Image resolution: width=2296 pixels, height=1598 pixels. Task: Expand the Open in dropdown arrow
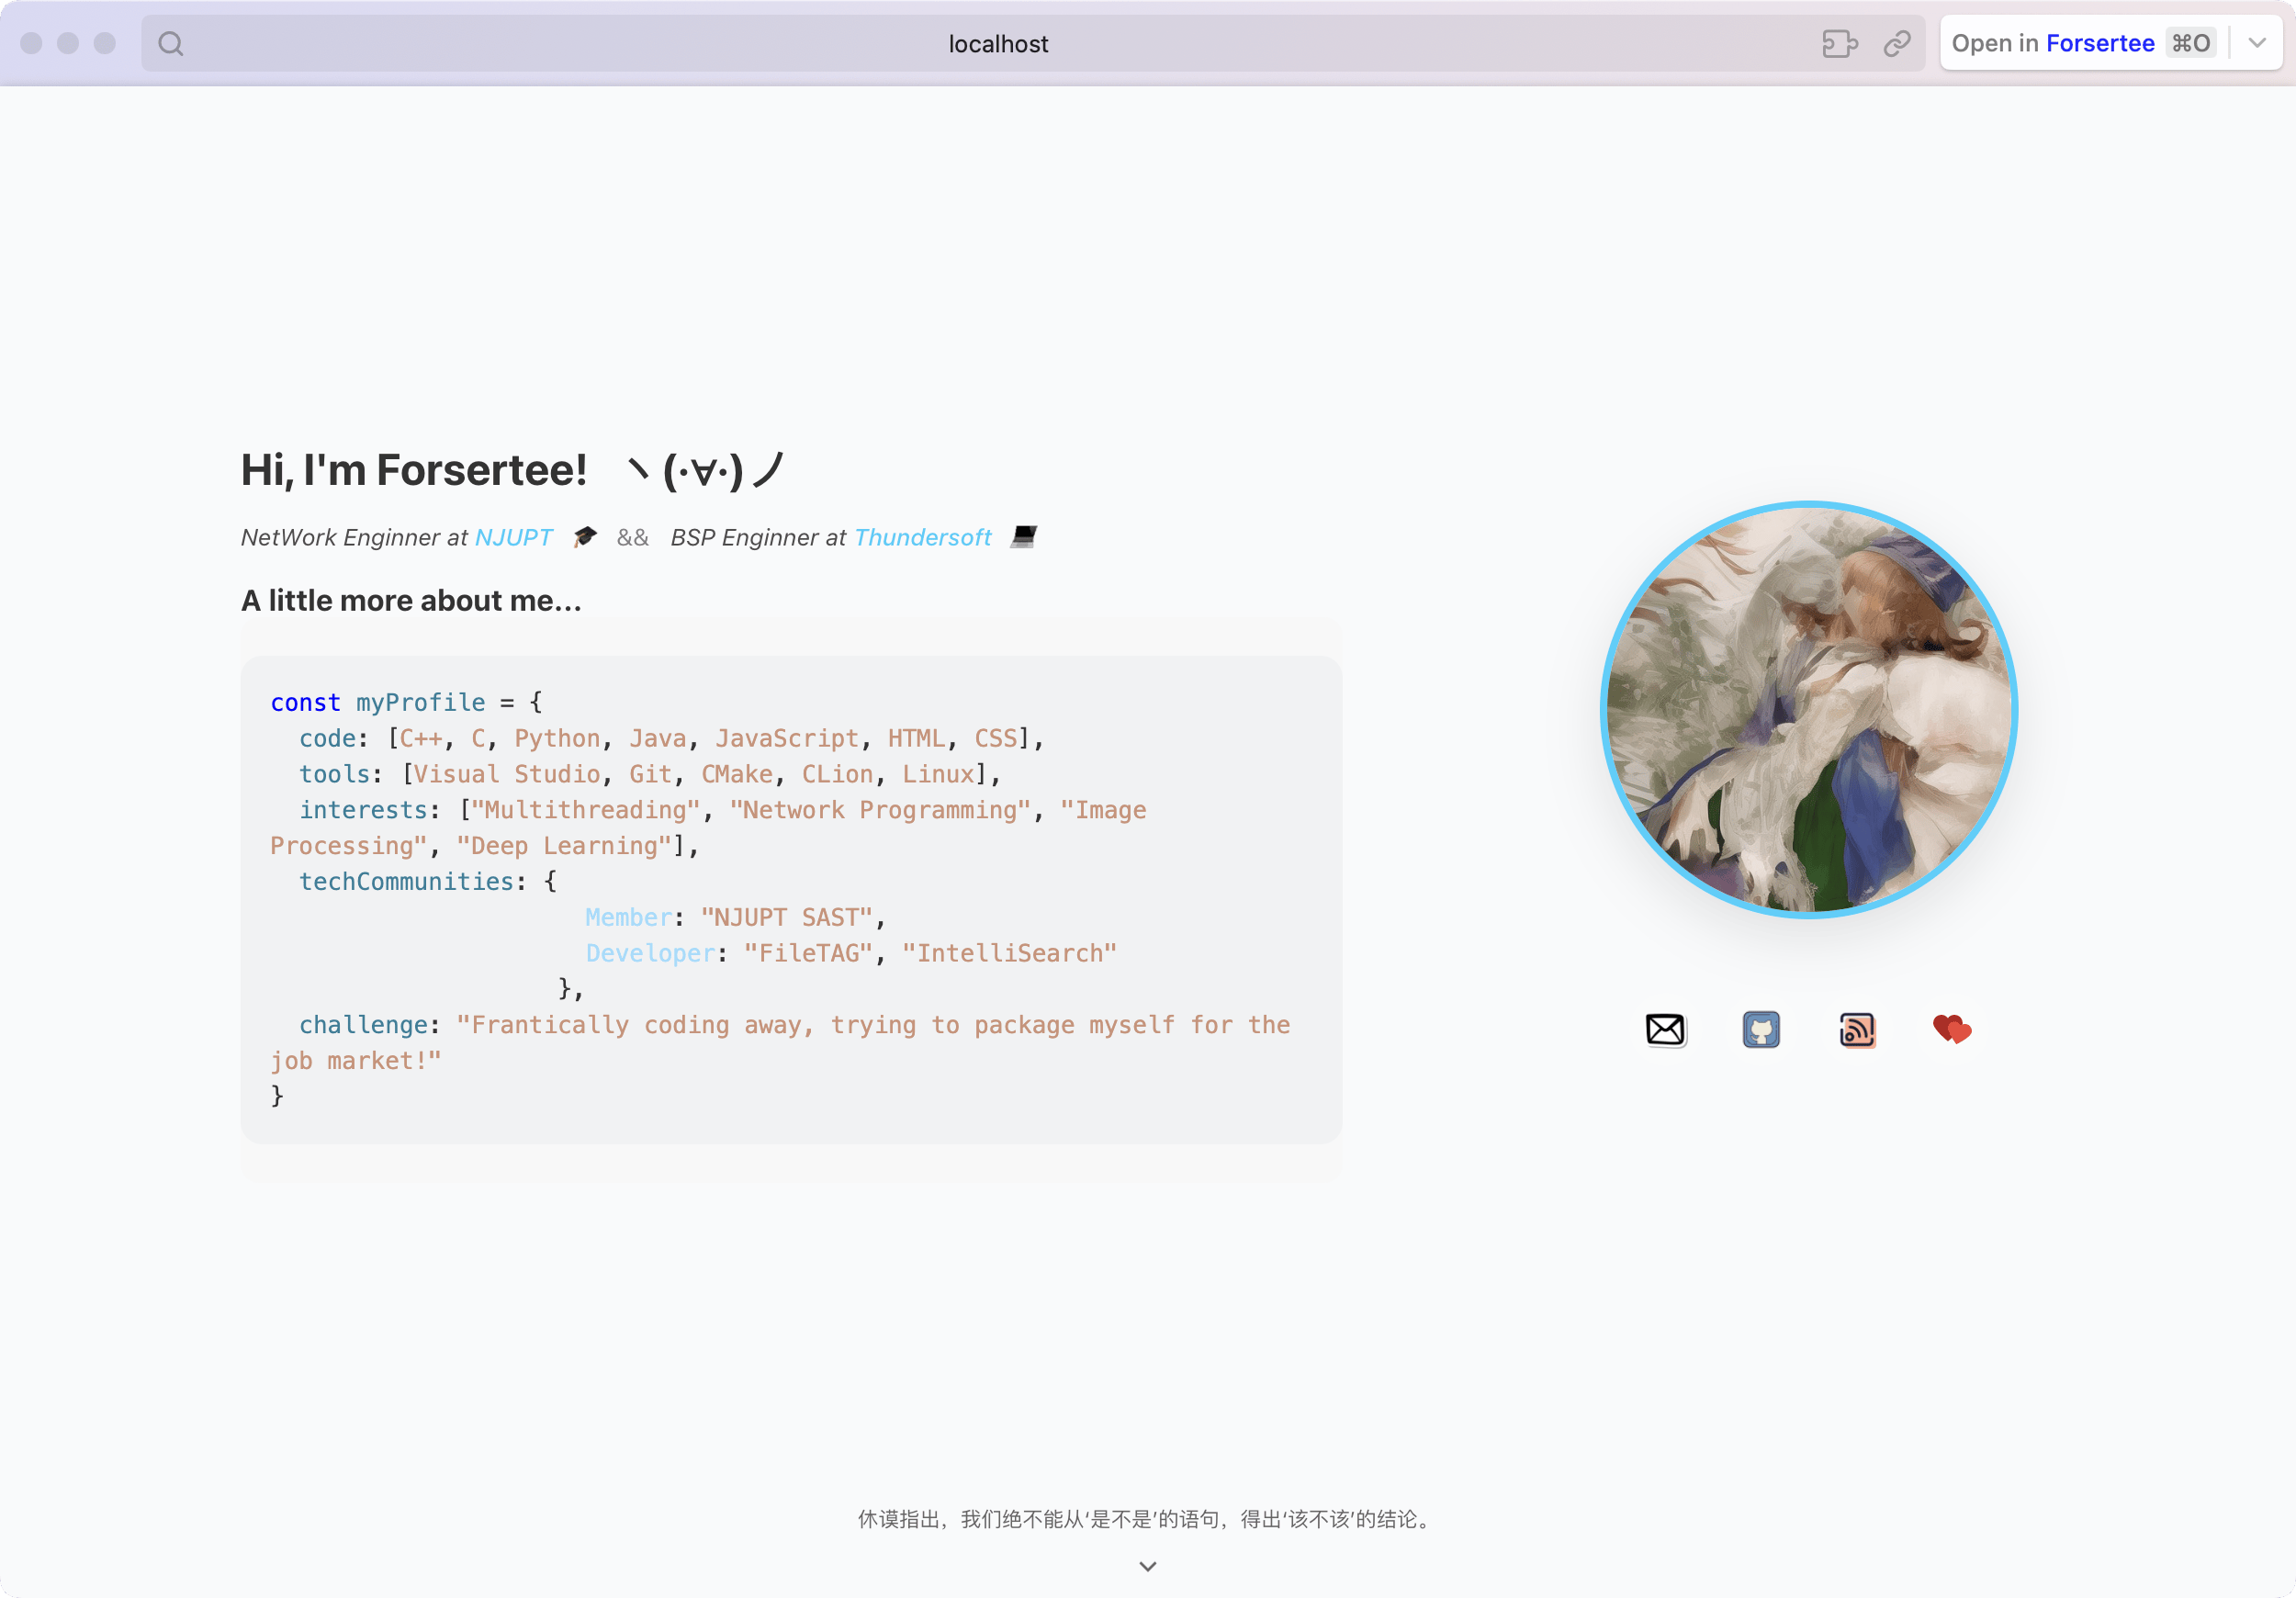[x=2257, y=43]
